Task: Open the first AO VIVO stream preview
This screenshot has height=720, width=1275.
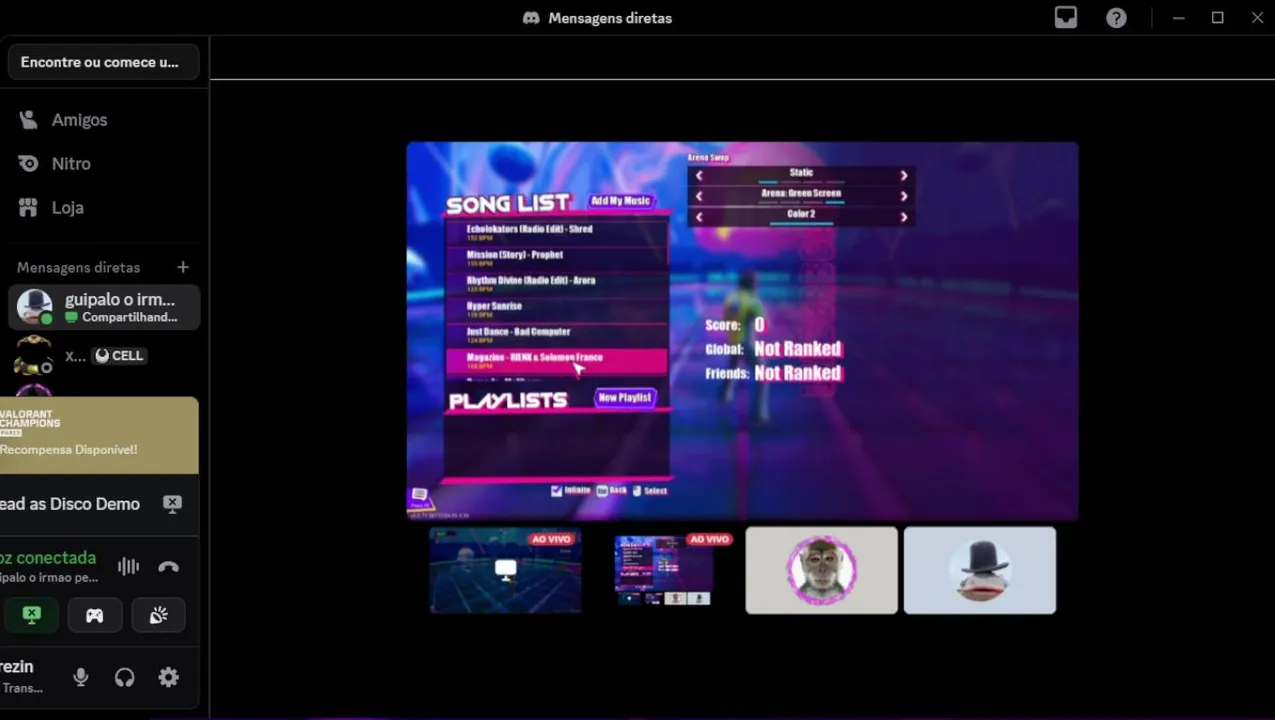Action: 506,570
